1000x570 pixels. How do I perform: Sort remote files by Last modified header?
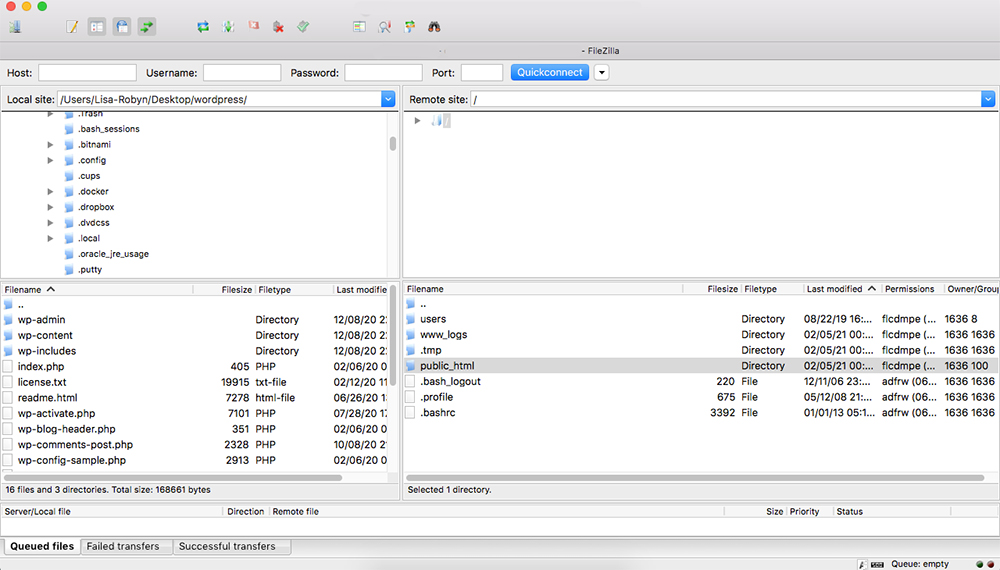coord(841,289)
